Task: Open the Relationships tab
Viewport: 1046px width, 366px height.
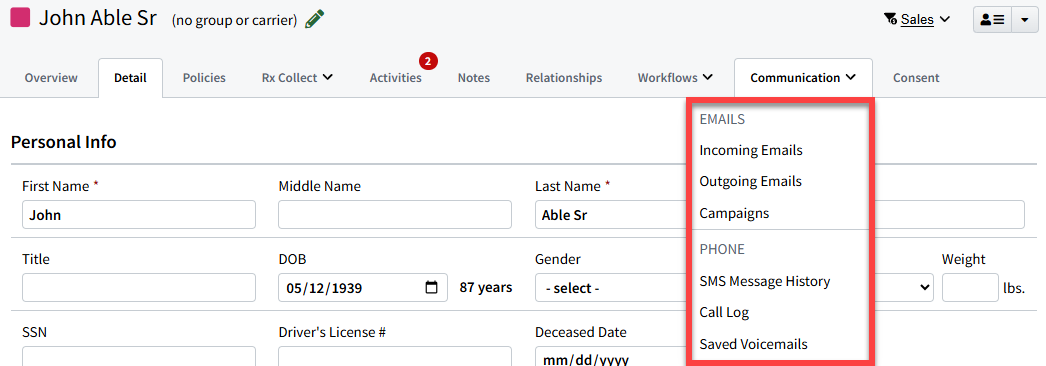Action: point(564,78)
